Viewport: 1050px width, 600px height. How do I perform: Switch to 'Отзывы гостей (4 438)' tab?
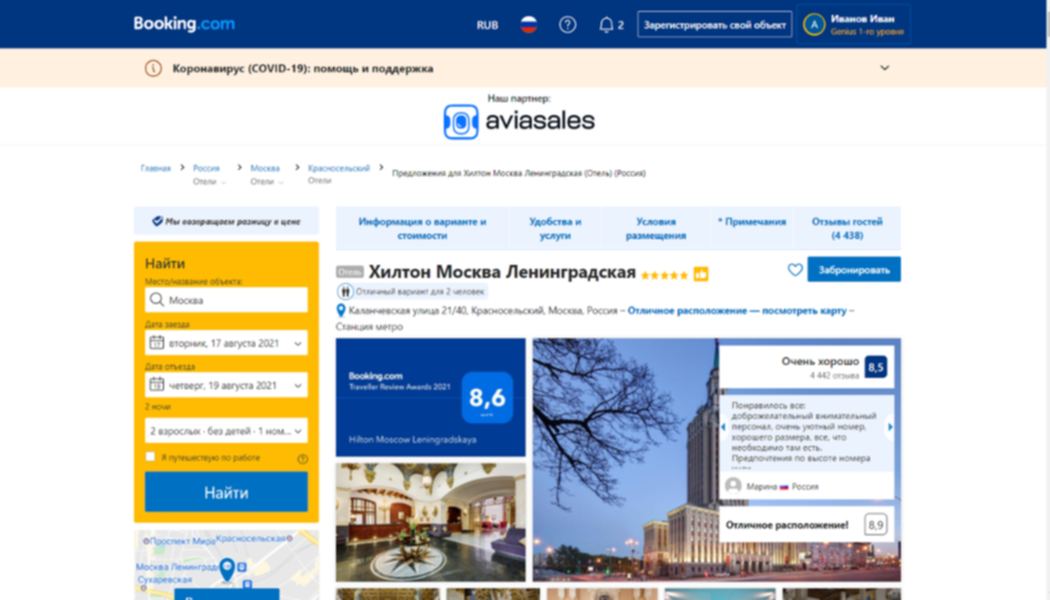847,228
